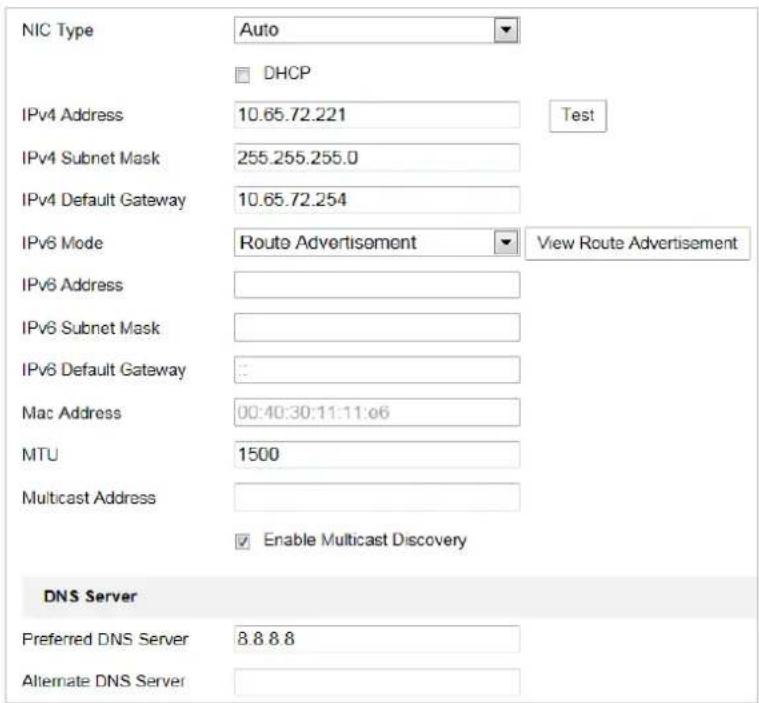Enable the DHCP checkbox
This screenshot has width=759, height=703.
pos(242,75)
